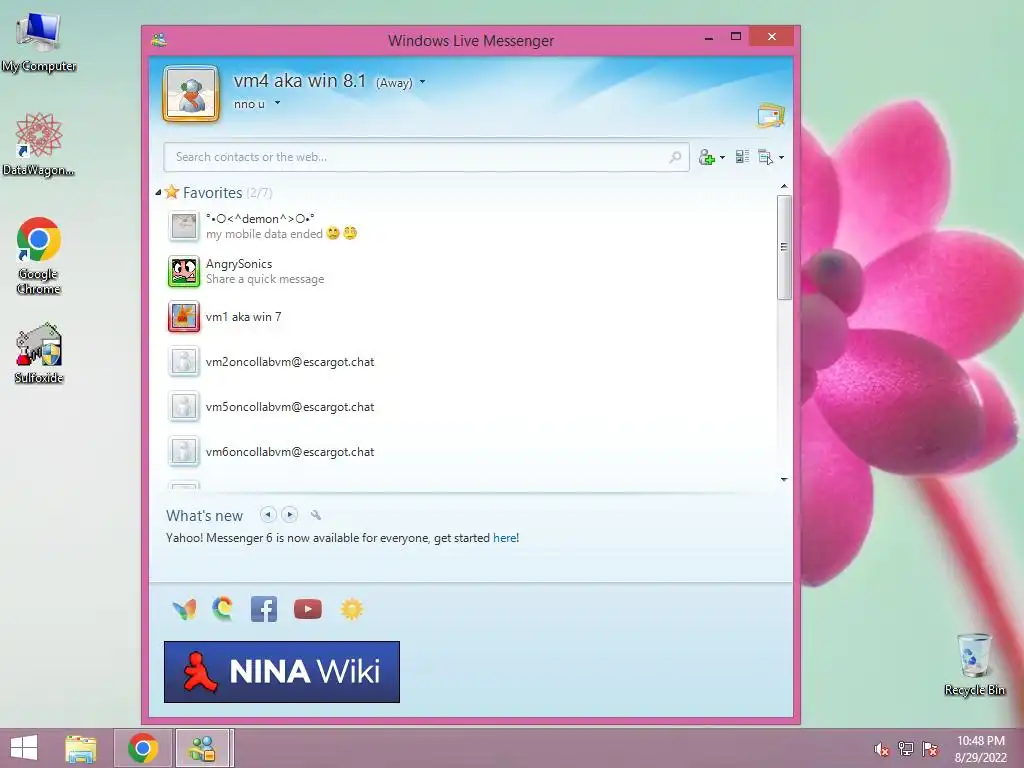
Task: Click the display name vm4 aka win 8.1
Action: [x=300, y=80]
